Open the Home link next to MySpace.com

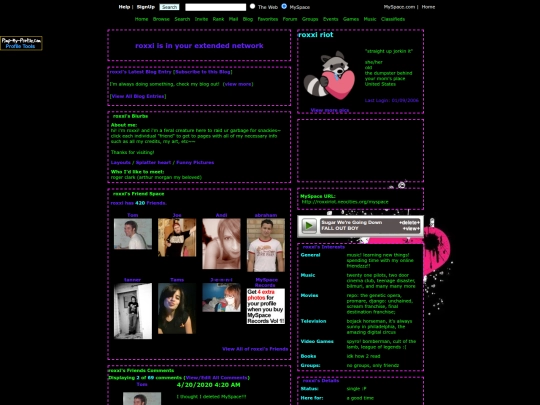tap(428, 7)
